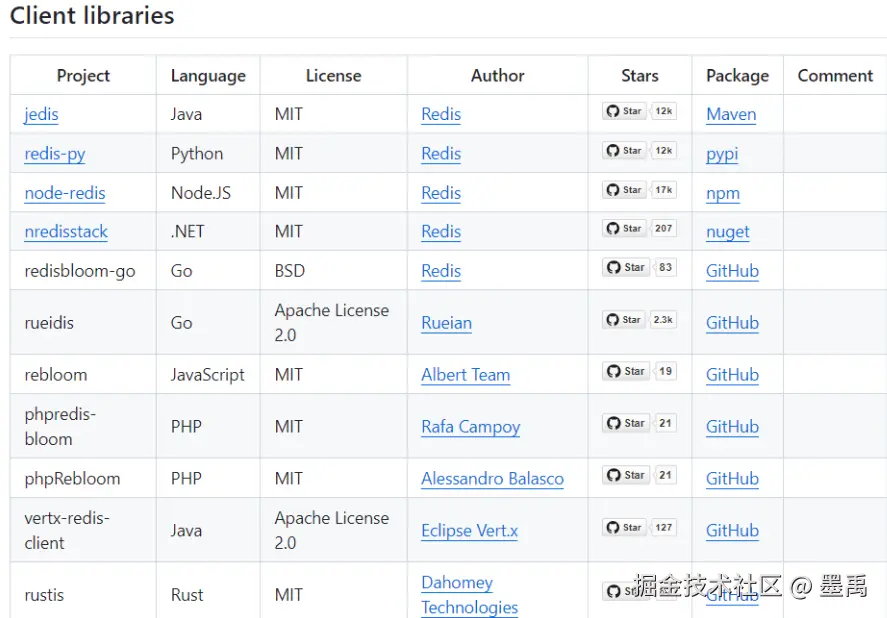Visit the Rueian author link
The height and width of the screenshot is (618, 887).
[x=446, y=323]
